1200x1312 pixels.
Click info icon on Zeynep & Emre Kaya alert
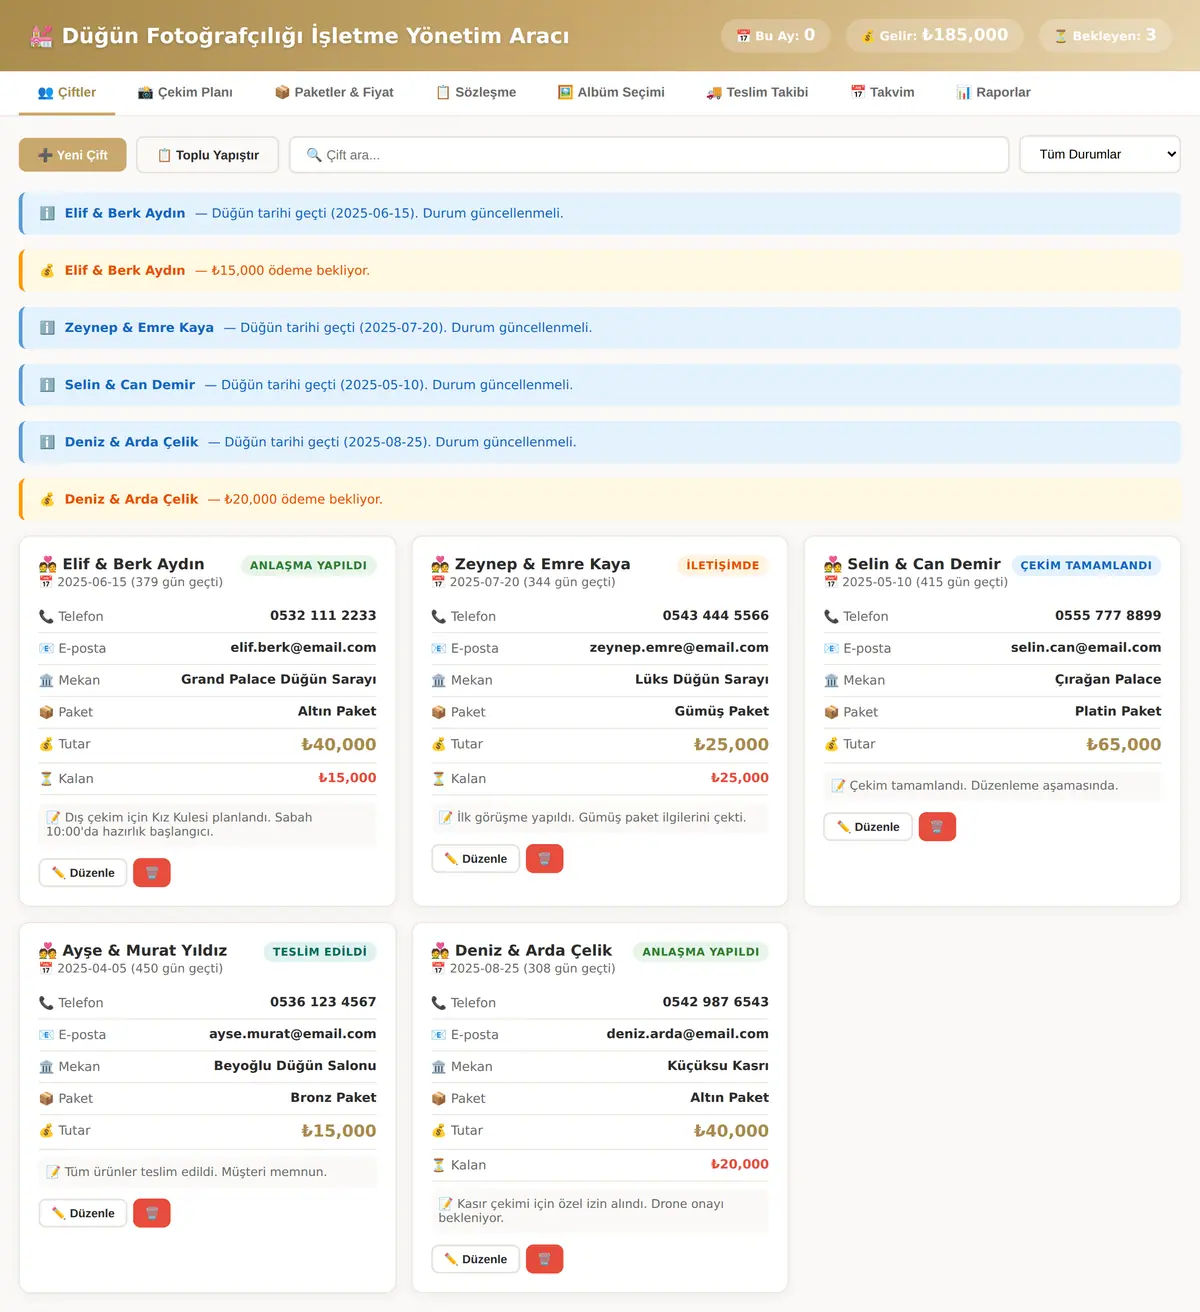tap(47, 328)
